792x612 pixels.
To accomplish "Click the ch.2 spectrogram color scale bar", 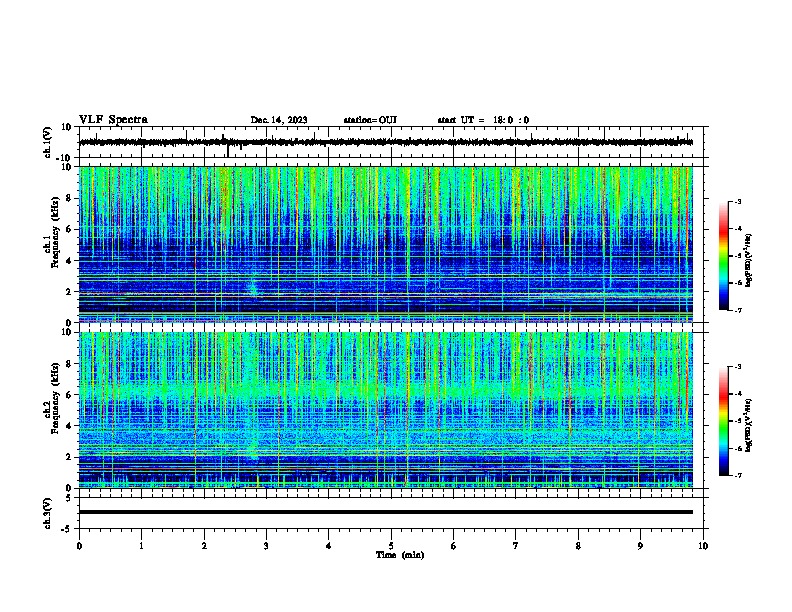I will pyautogui.click(x=724, y=421).
